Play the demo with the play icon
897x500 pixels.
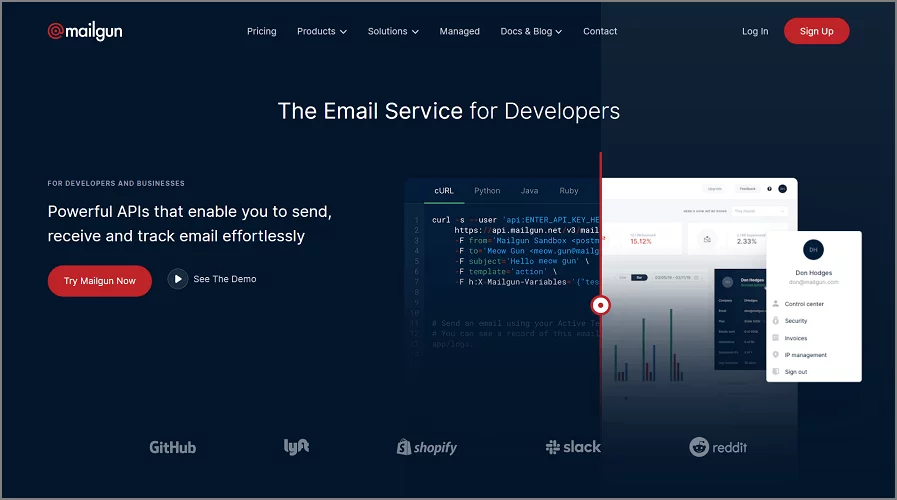177,279
